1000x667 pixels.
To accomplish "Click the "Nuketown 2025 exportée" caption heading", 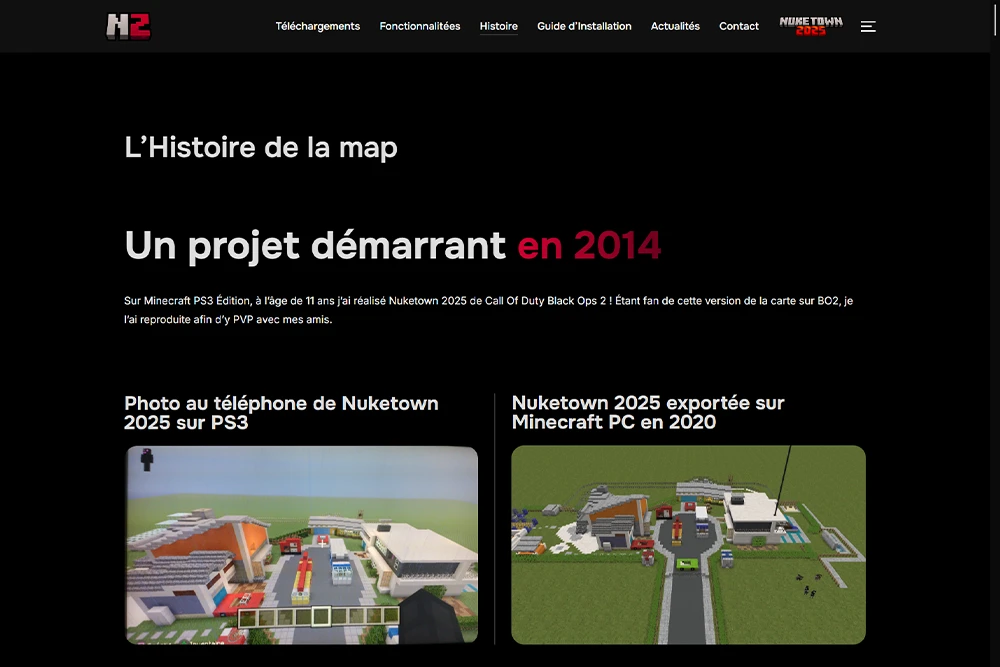I will pyautogui.click(x=648, y=412).
